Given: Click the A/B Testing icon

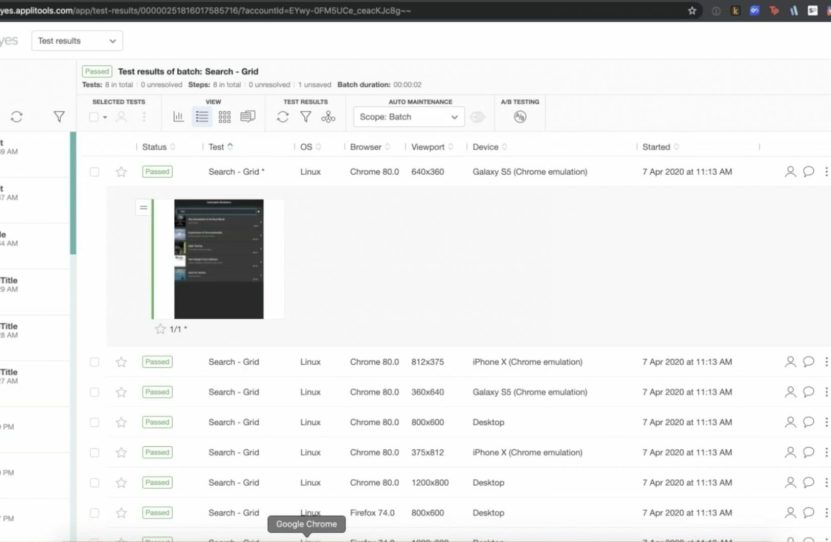Looking at the screenshot, I should [x=520, y=117].
